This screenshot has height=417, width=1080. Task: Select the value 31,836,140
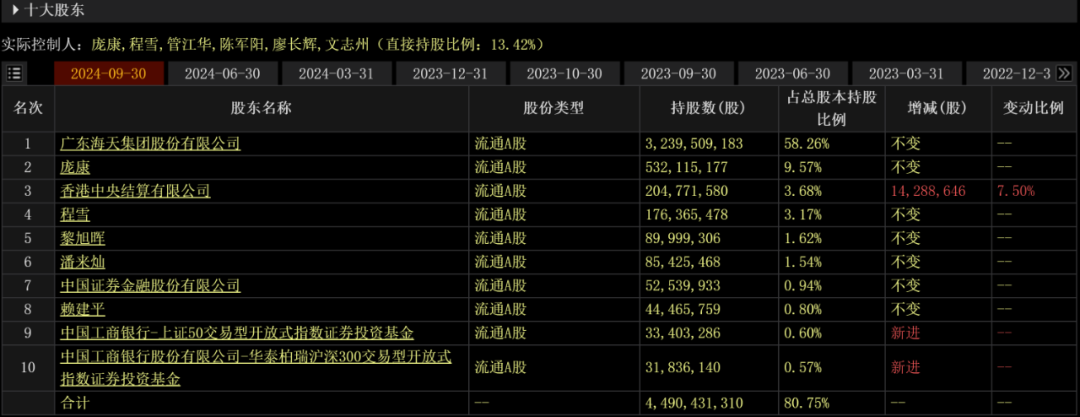(683, 367)
